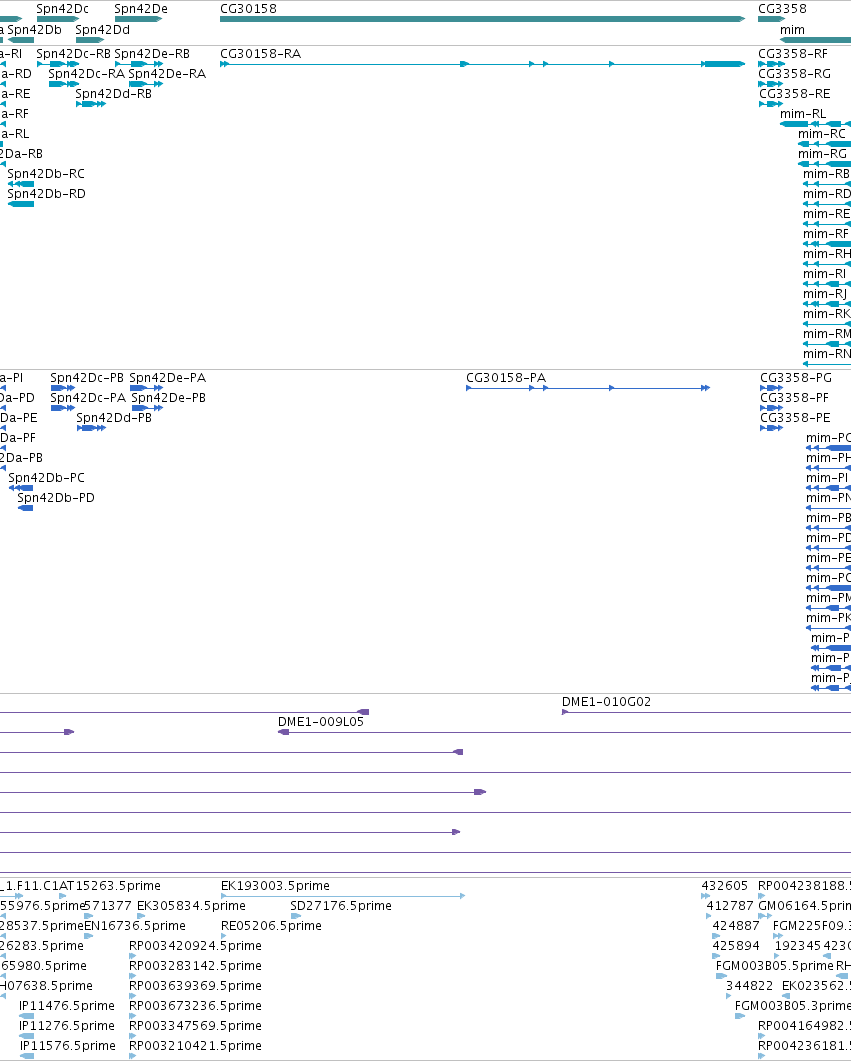The height and width of the screenshot is (1061, 851).
Task: Select transcript Spn42De-RB
Action: [152, 53]
